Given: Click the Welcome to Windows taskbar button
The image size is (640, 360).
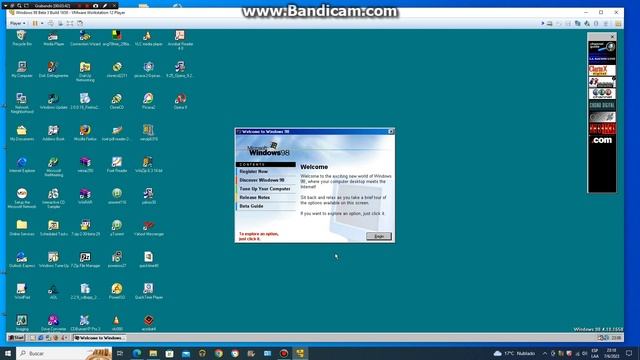Looking at the screenshot, I should click(x=99, y=338).
